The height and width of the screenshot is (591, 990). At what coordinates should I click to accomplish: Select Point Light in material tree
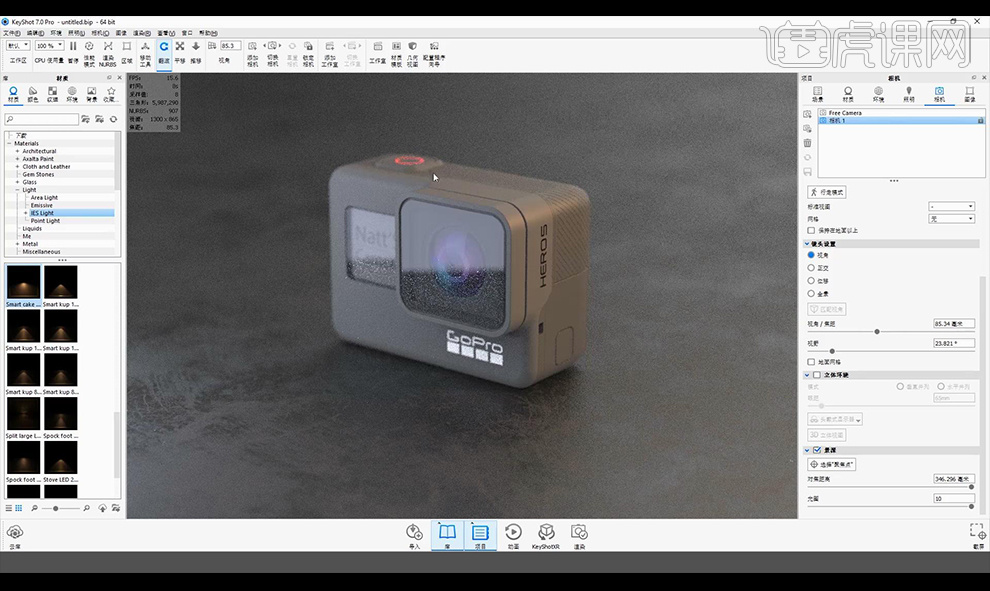tap(45, 221)
